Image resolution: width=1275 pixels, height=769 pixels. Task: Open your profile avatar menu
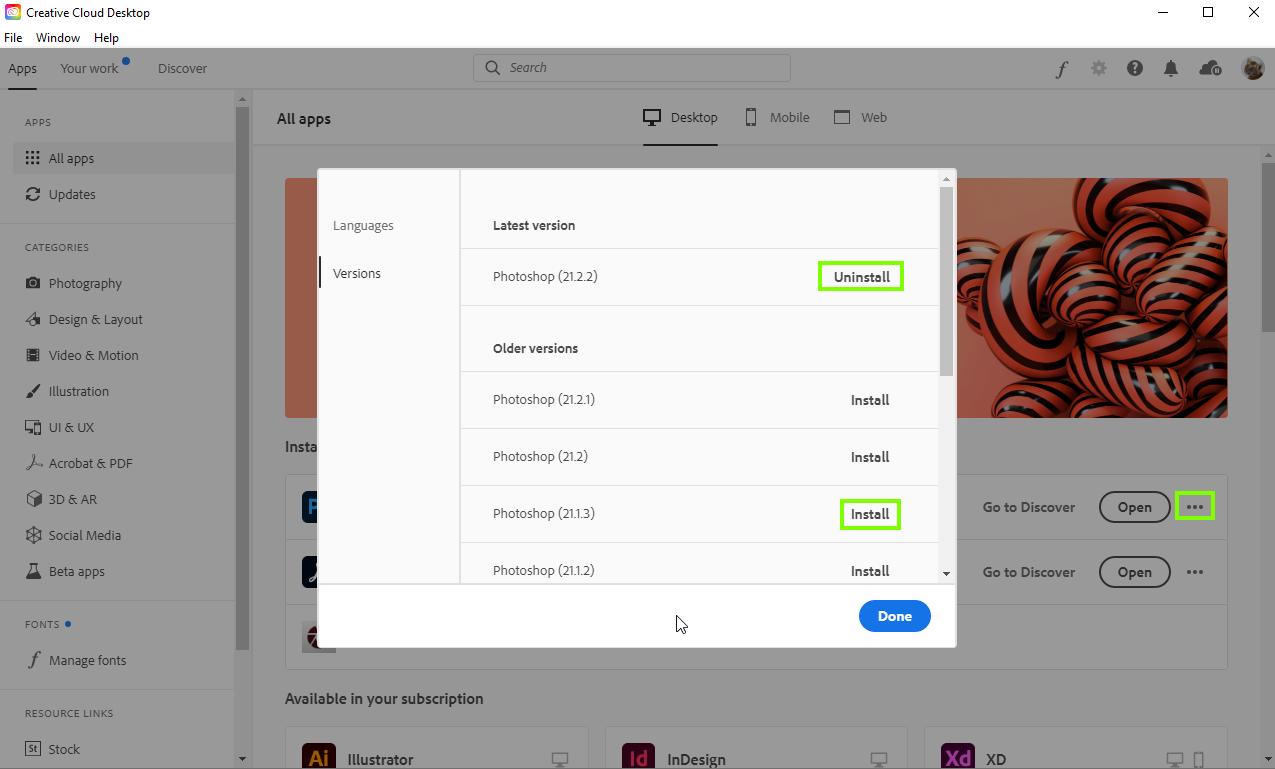[1253, 68]
